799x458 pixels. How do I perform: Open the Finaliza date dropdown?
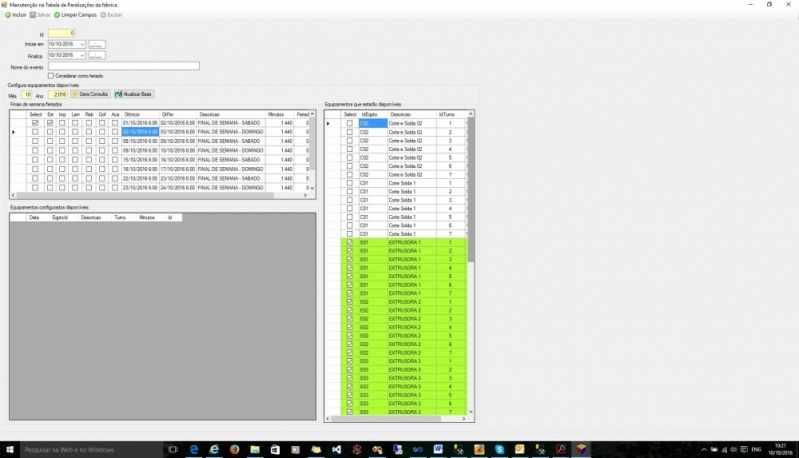82,56
